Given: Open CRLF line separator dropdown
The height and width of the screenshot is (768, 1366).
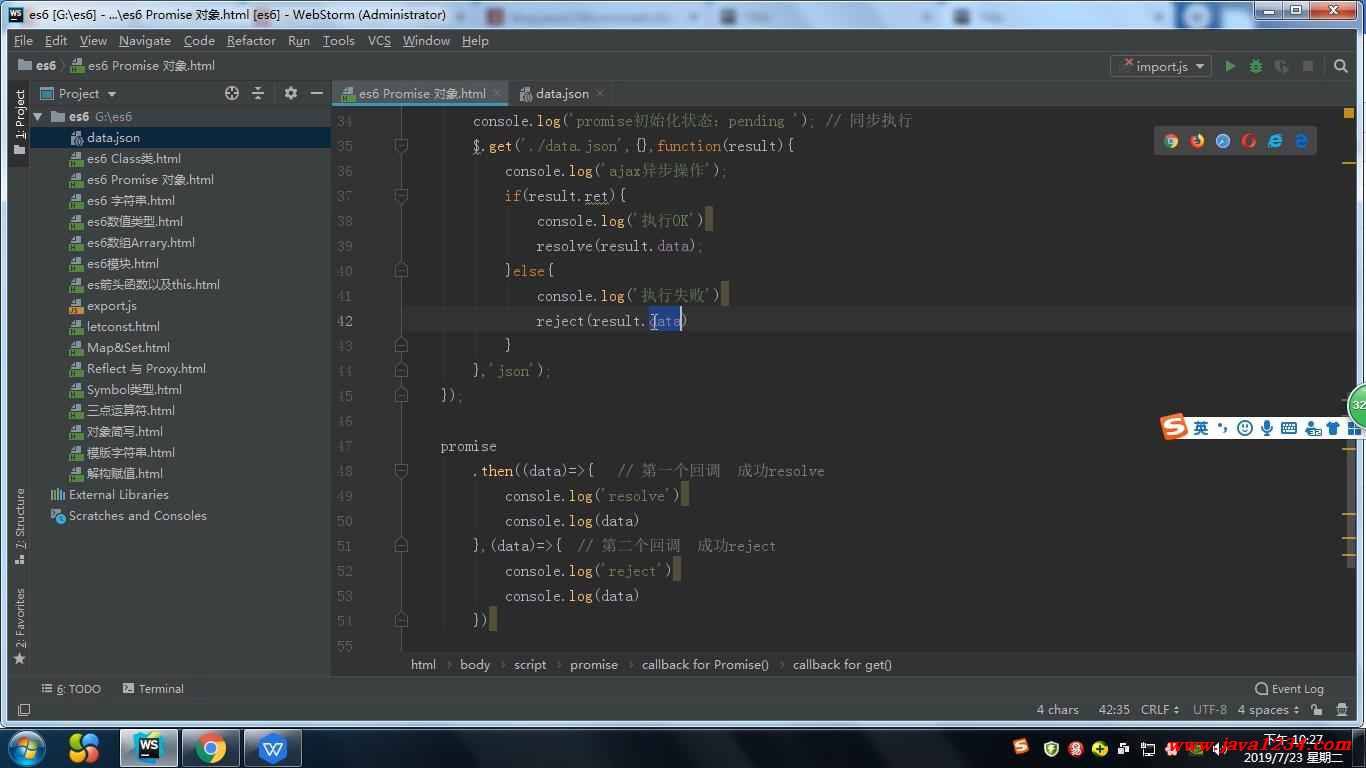Looking at the screenshot, I should coord(1160,710).
